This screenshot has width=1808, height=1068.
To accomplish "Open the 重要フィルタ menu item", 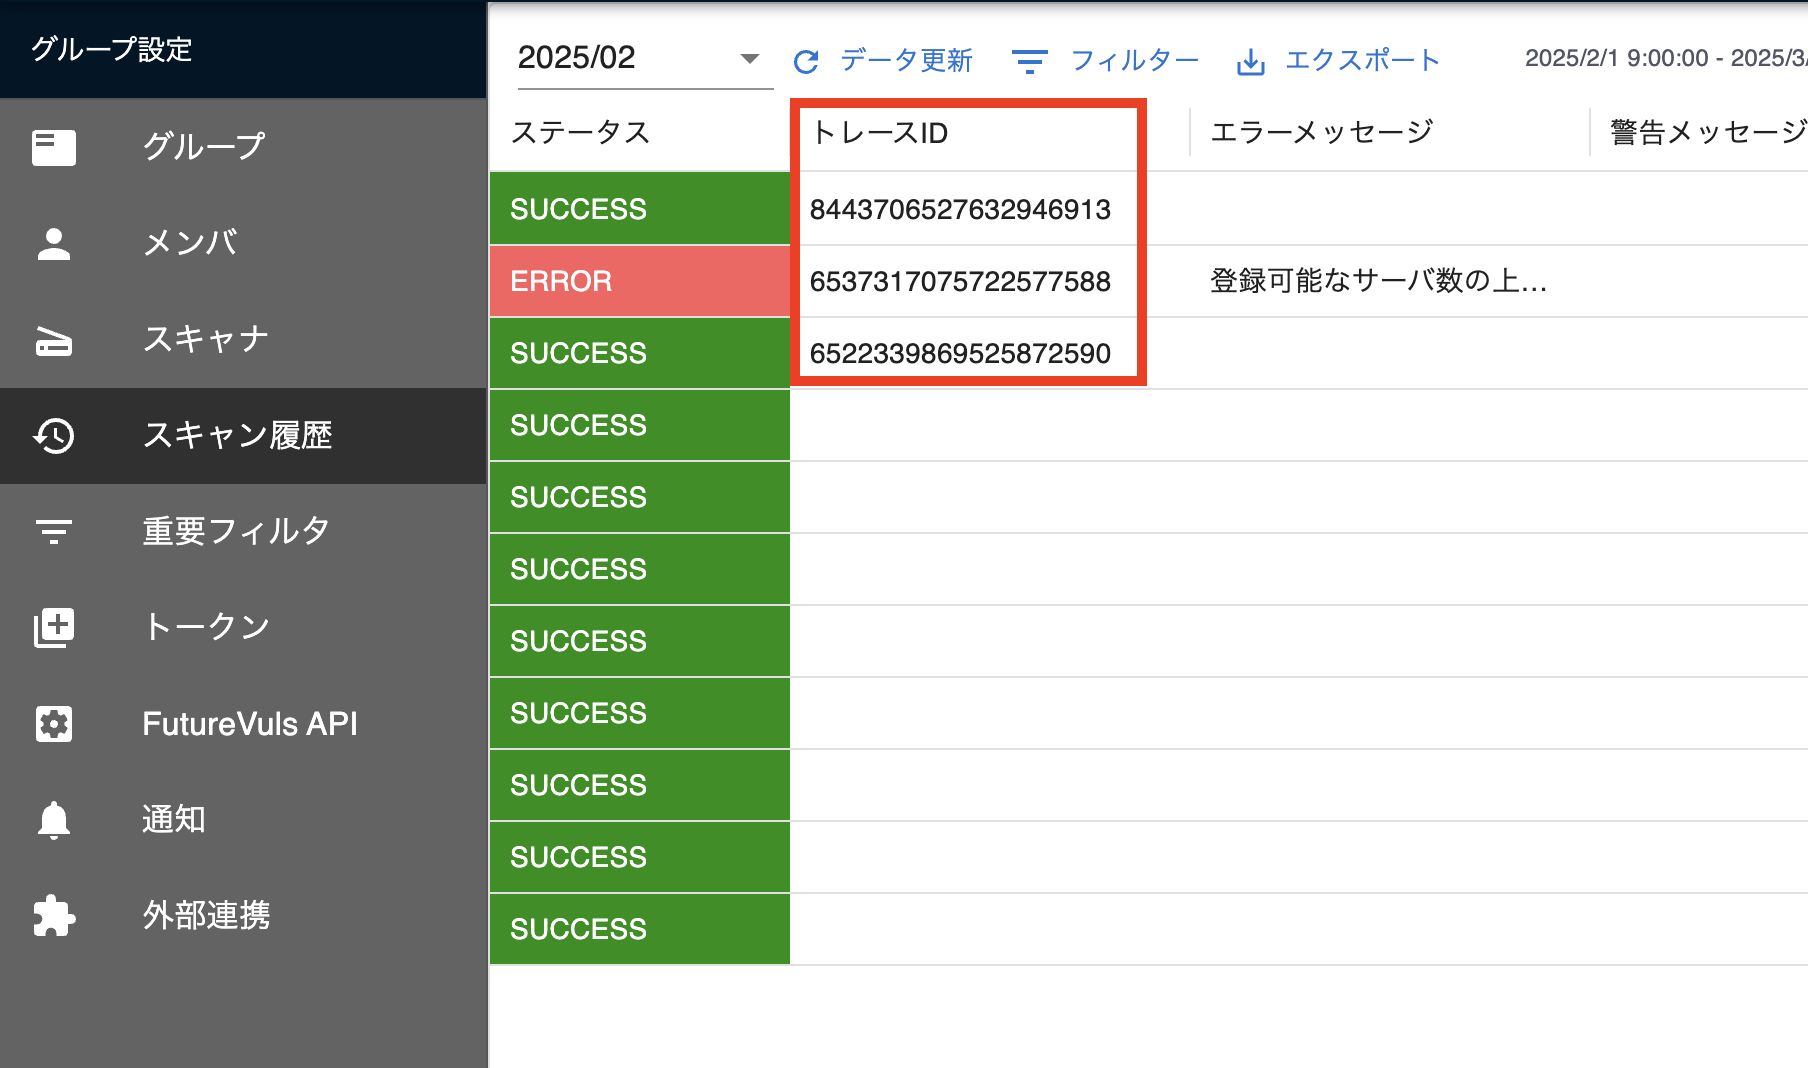I will coord(243,531).
